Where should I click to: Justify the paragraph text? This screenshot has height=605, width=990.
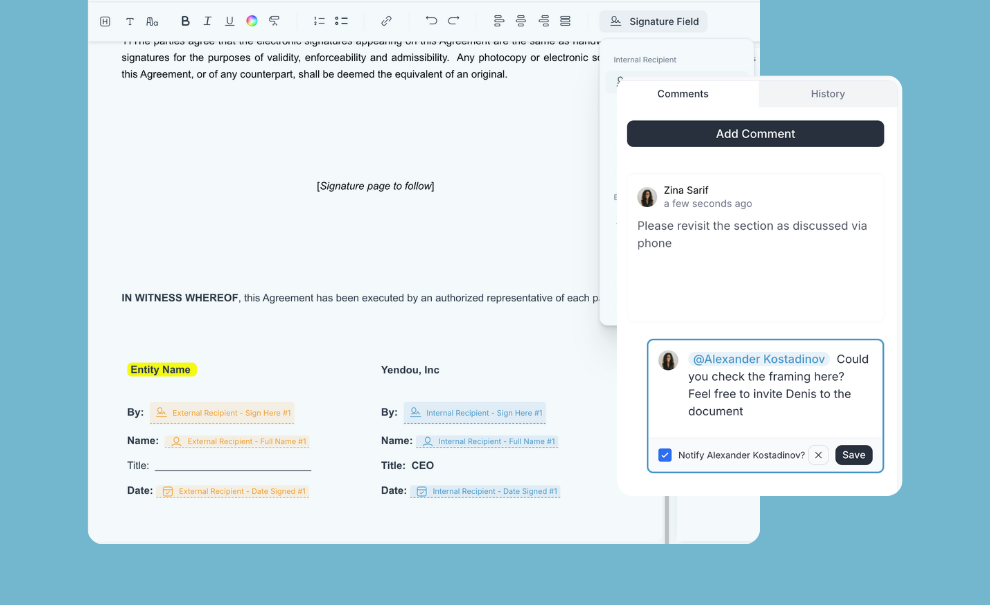click(x=565, y=21)
